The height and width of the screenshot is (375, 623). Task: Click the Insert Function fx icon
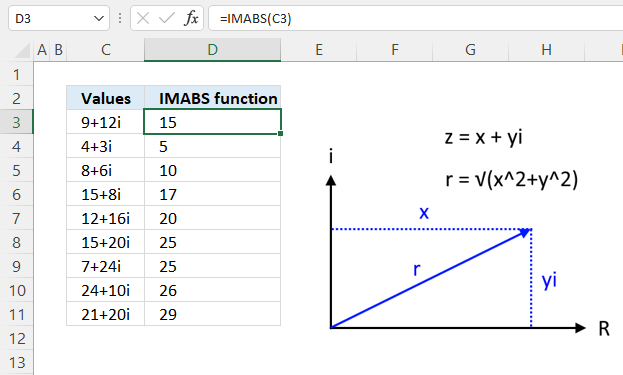pyautogui.click(x=191, y=18)
